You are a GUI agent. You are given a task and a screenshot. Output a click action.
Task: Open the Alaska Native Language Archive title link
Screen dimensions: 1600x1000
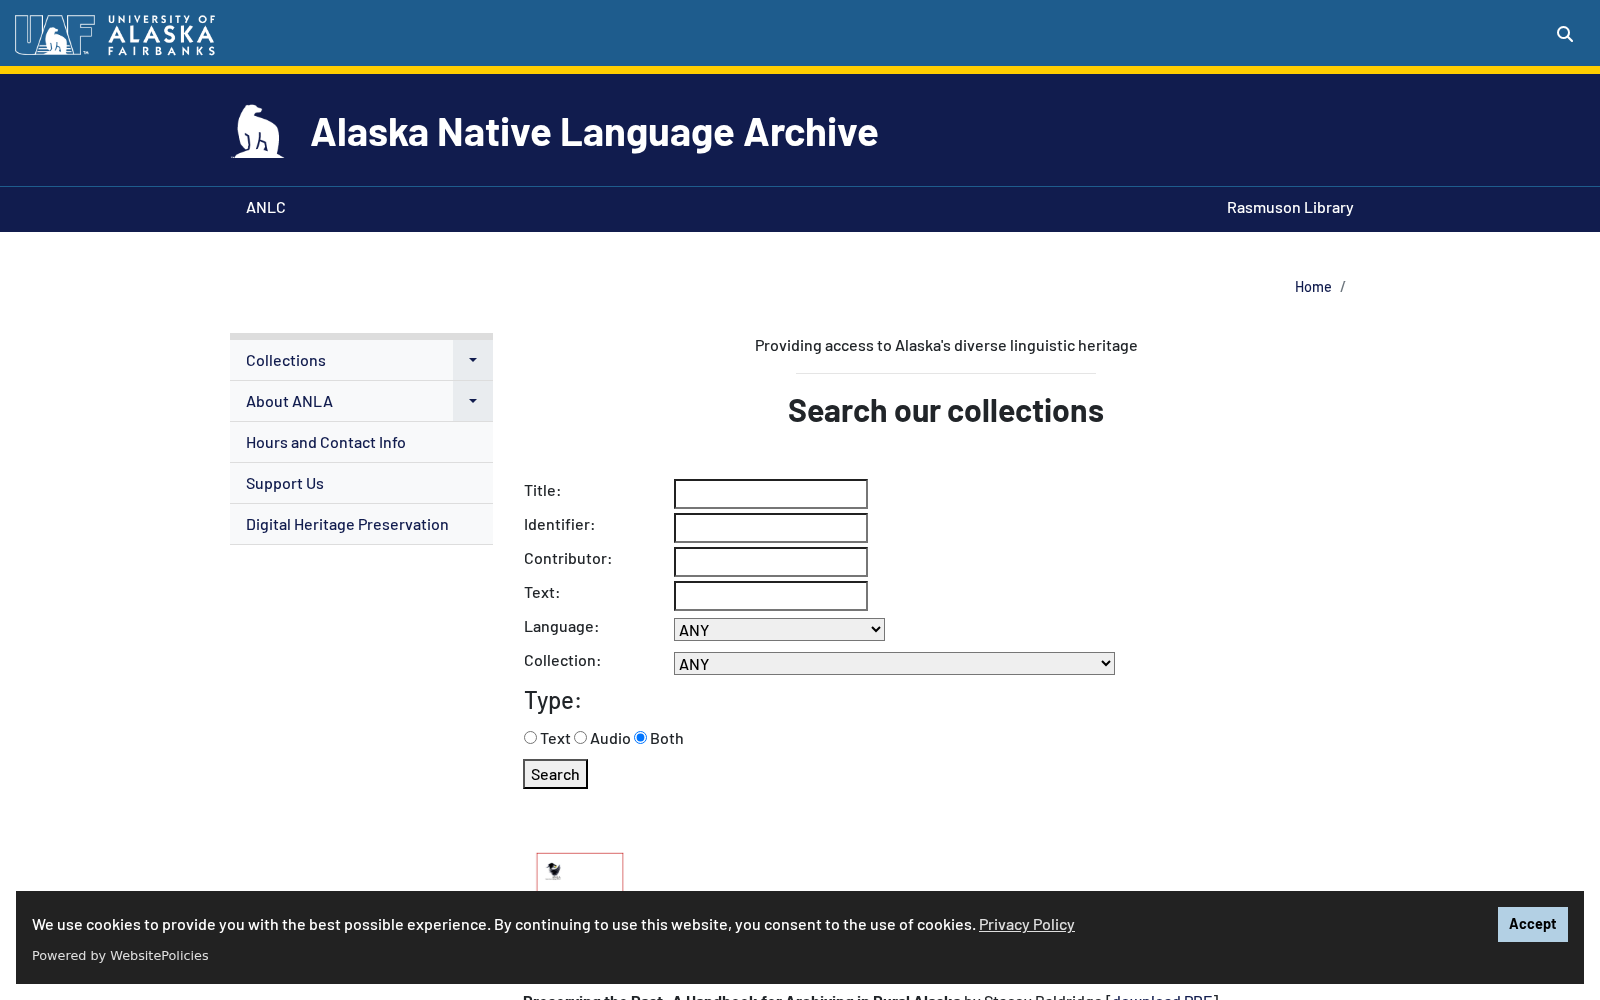coord(594,131)
